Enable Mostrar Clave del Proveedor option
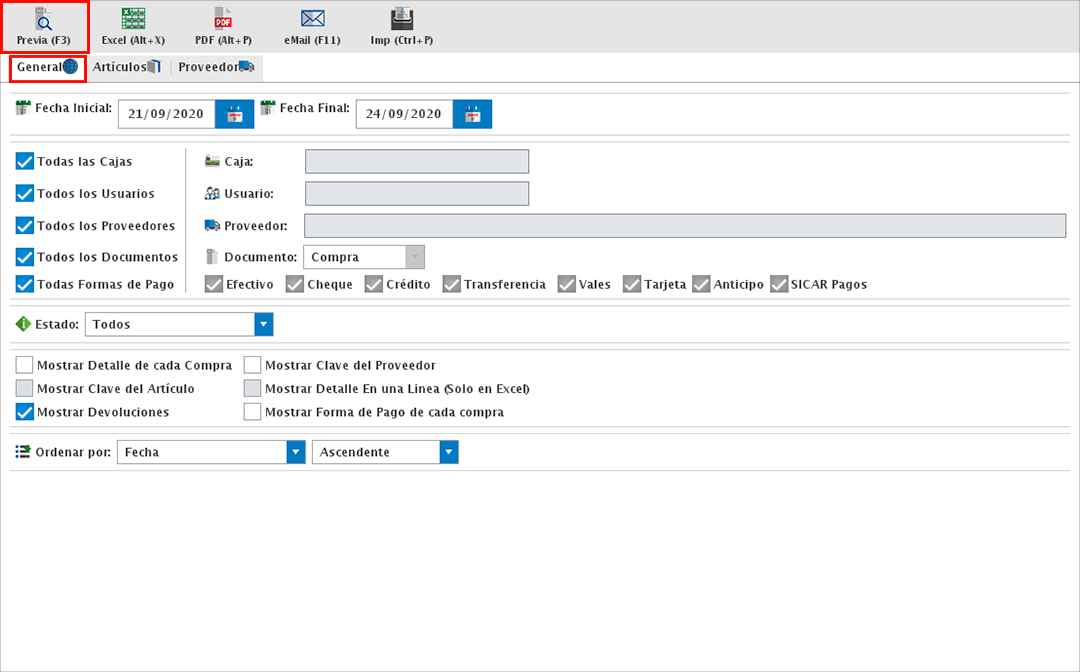The height and width of the screenshot is (672, 1080). point(253,365)
